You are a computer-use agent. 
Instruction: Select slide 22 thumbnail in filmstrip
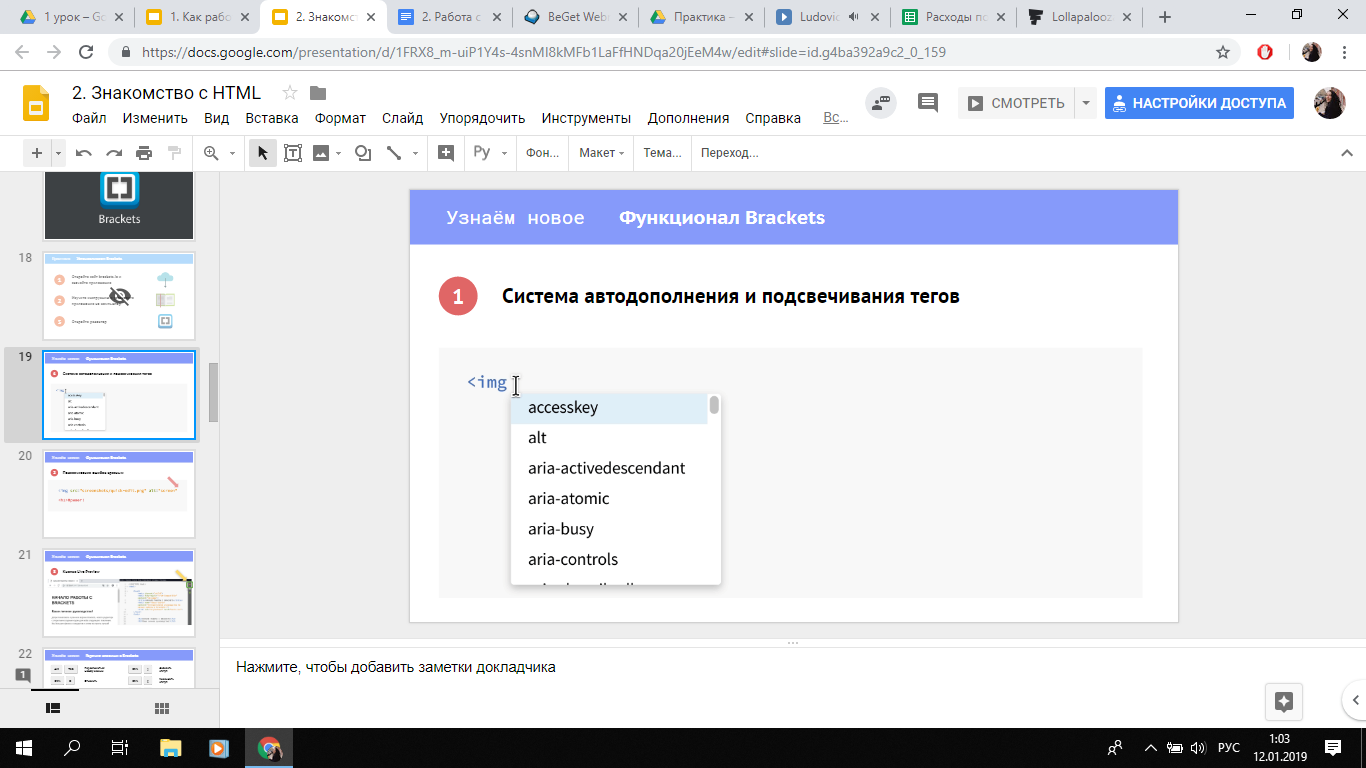click(x=119, y=667)
